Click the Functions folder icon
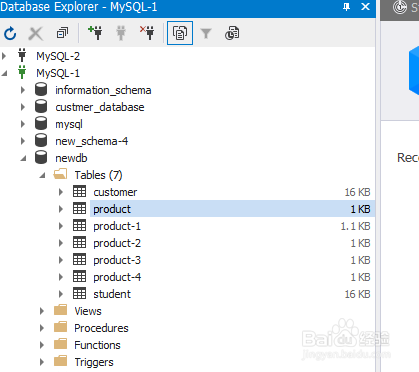 (60, 344)
